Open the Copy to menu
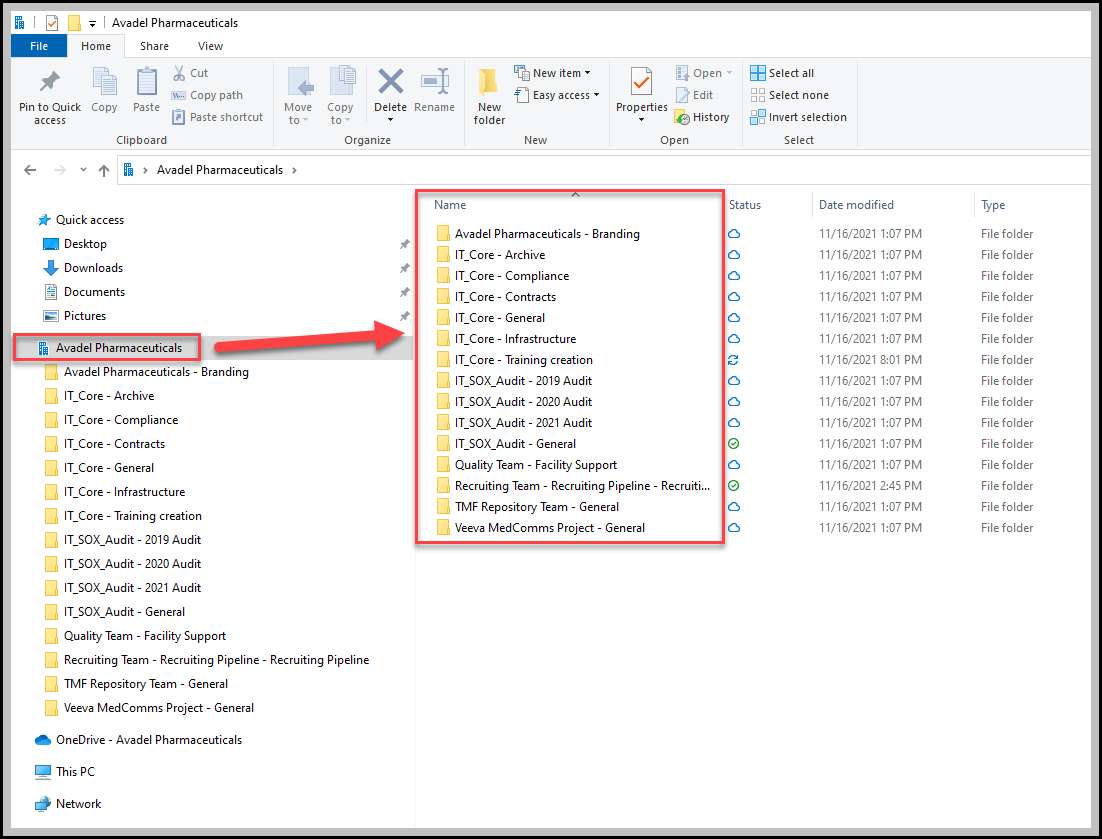This screenshot has height=839, width=1102. 340,96
